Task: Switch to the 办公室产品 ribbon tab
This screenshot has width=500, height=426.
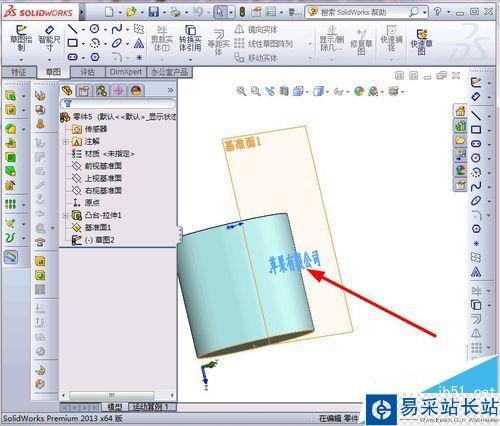Action: point(169,72)
